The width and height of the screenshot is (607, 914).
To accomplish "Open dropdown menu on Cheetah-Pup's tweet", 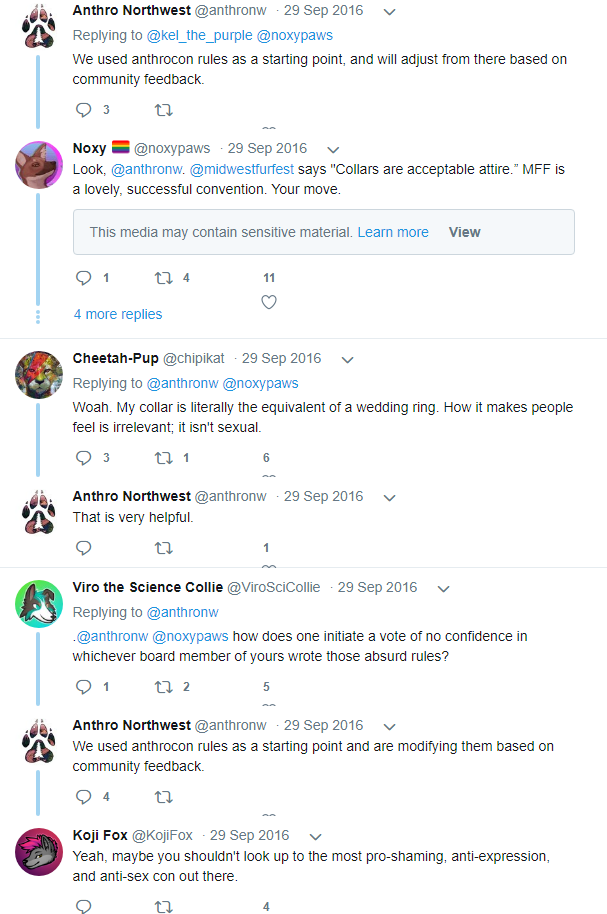I will click(x=347, y=359).
